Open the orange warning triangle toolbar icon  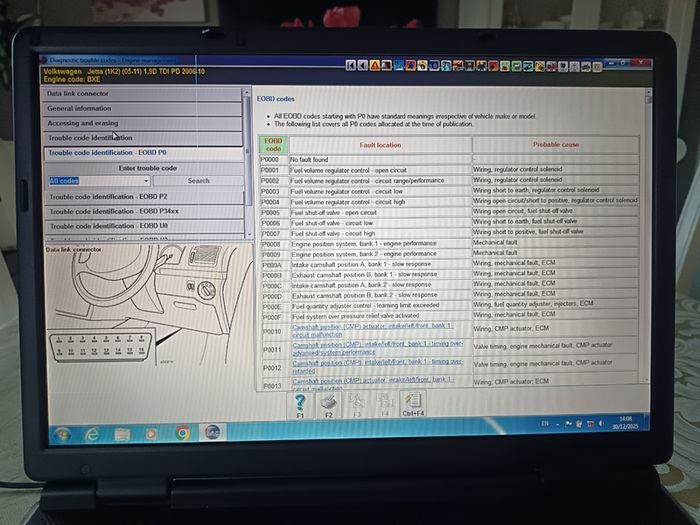(x=375, y=66)
